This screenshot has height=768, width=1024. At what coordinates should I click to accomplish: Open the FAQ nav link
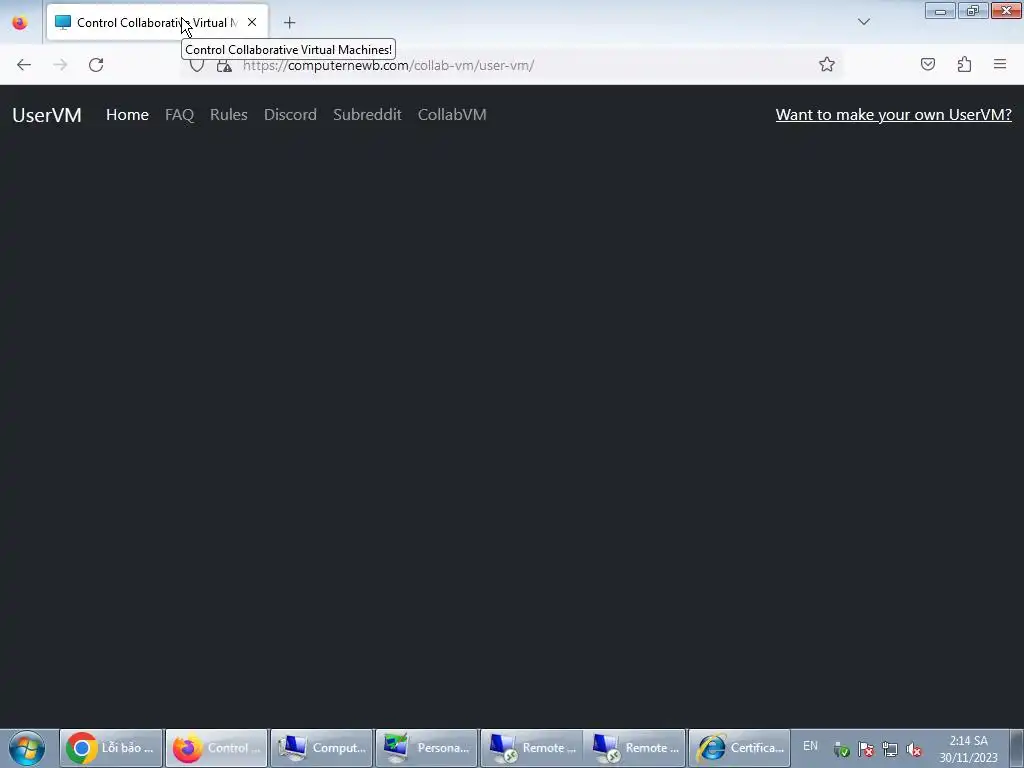(x=180, y=115)
